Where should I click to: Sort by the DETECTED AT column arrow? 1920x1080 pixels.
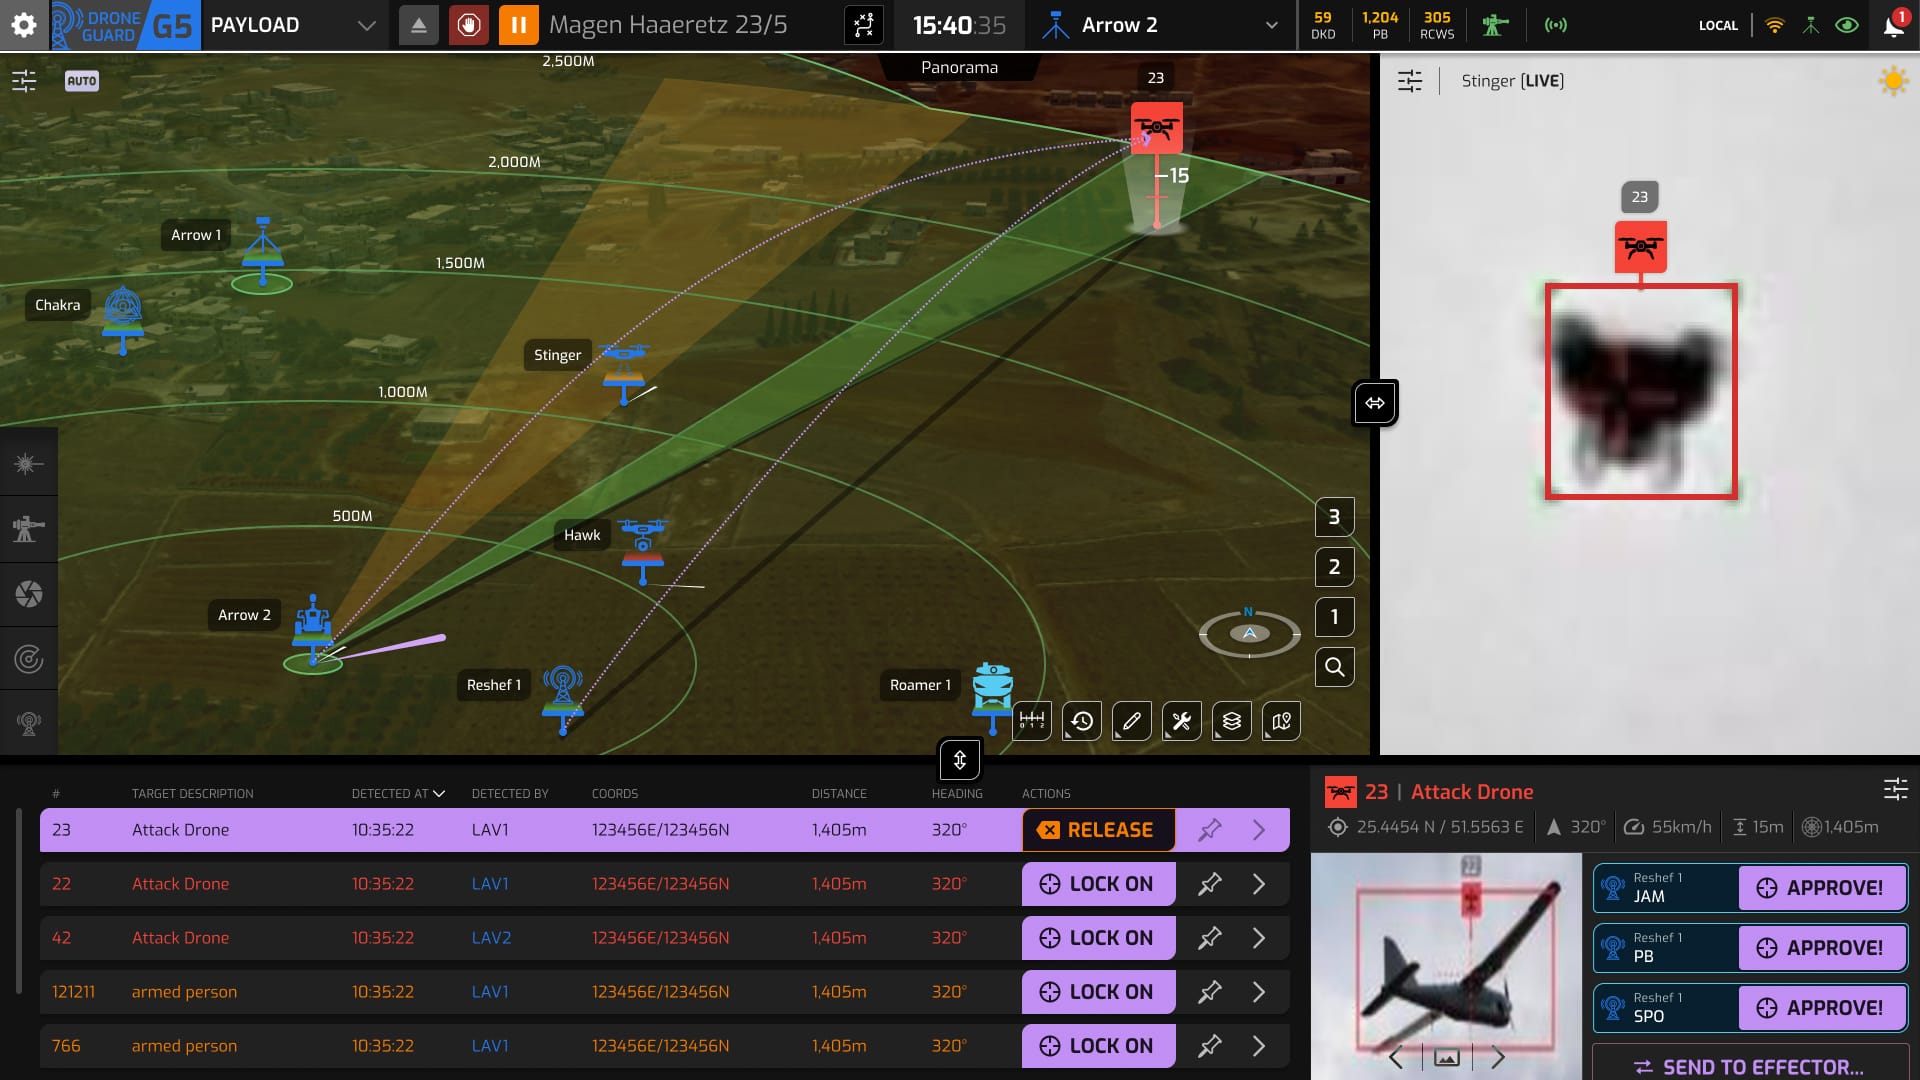[x=439, y=794]
